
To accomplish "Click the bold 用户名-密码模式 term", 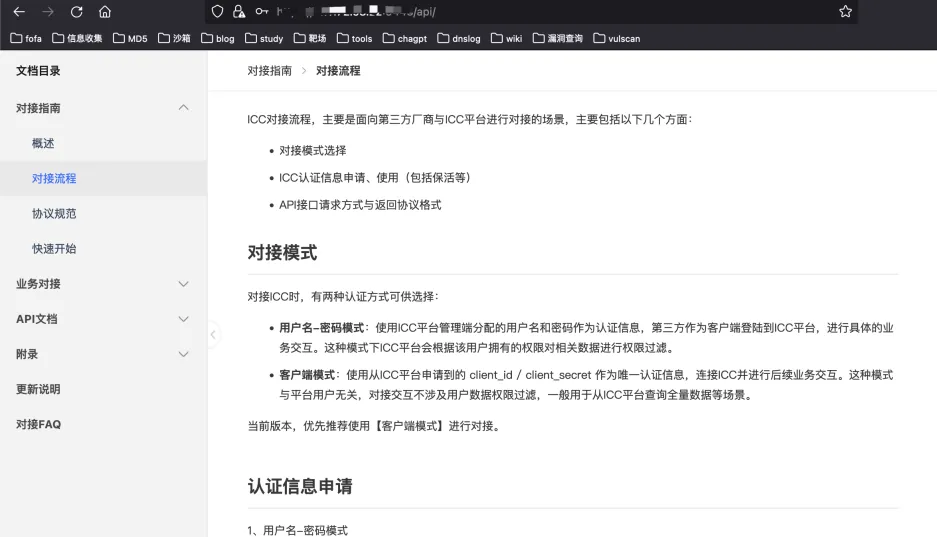I will [321, 328].
